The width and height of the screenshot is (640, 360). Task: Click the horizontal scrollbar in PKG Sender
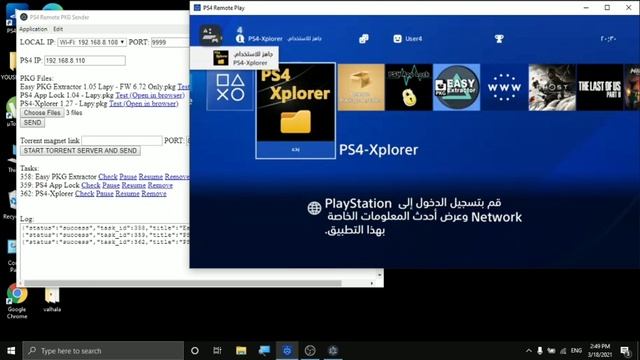pos(182,283)
